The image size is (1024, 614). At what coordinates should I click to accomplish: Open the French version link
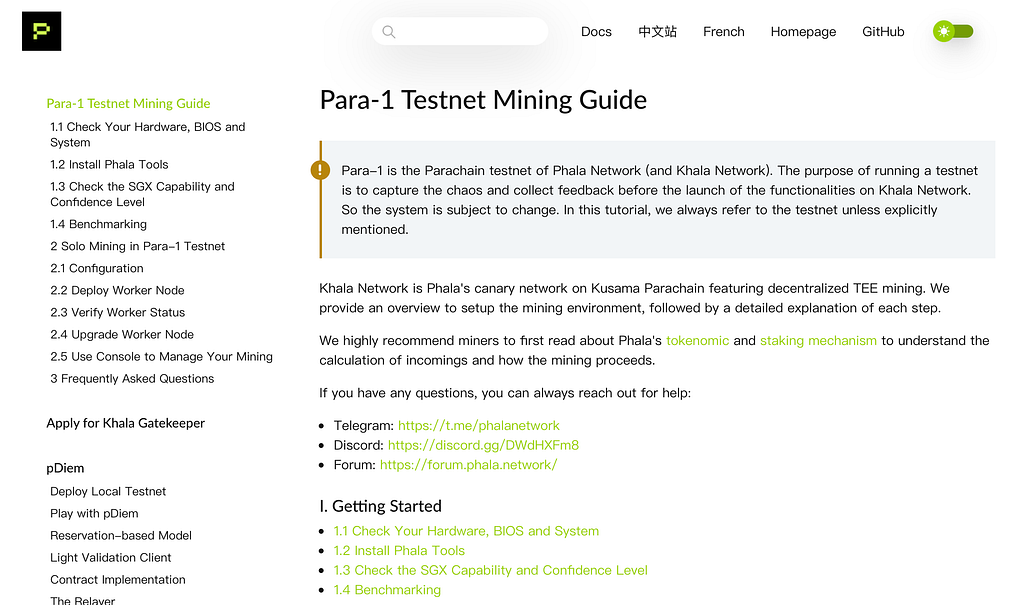(724, 32)
